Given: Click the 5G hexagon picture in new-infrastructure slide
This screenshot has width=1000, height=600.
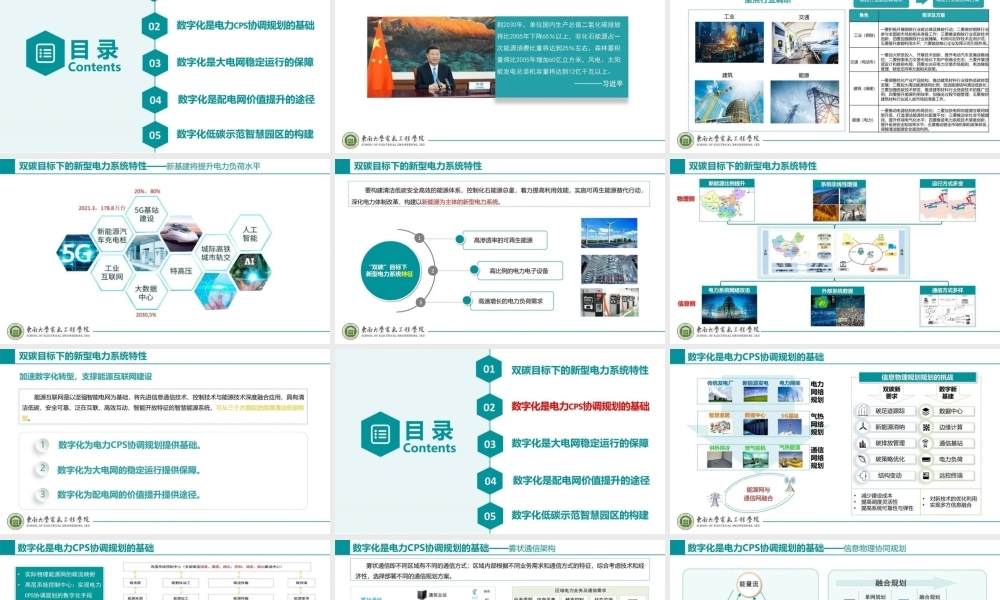Looking at the screenshot, I should pos(77,254).
